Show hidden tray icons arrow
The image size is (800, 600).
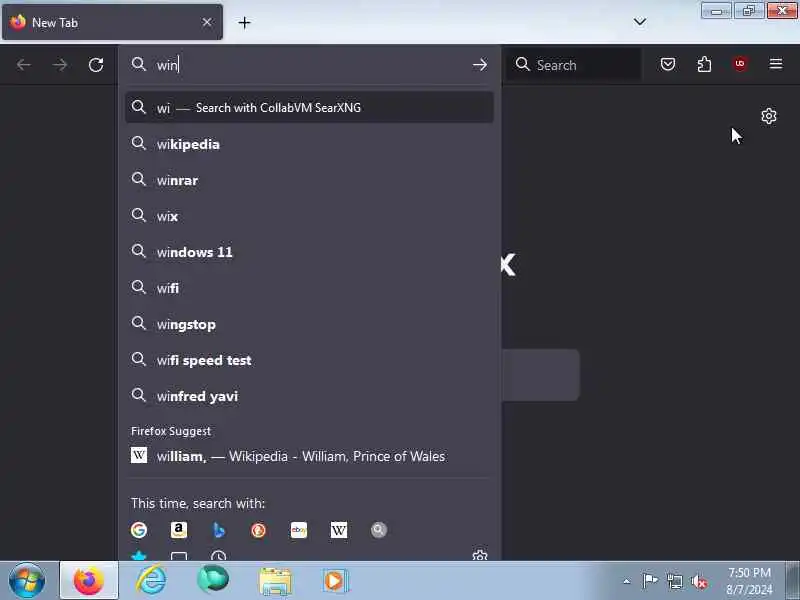[x=627, y=581]
